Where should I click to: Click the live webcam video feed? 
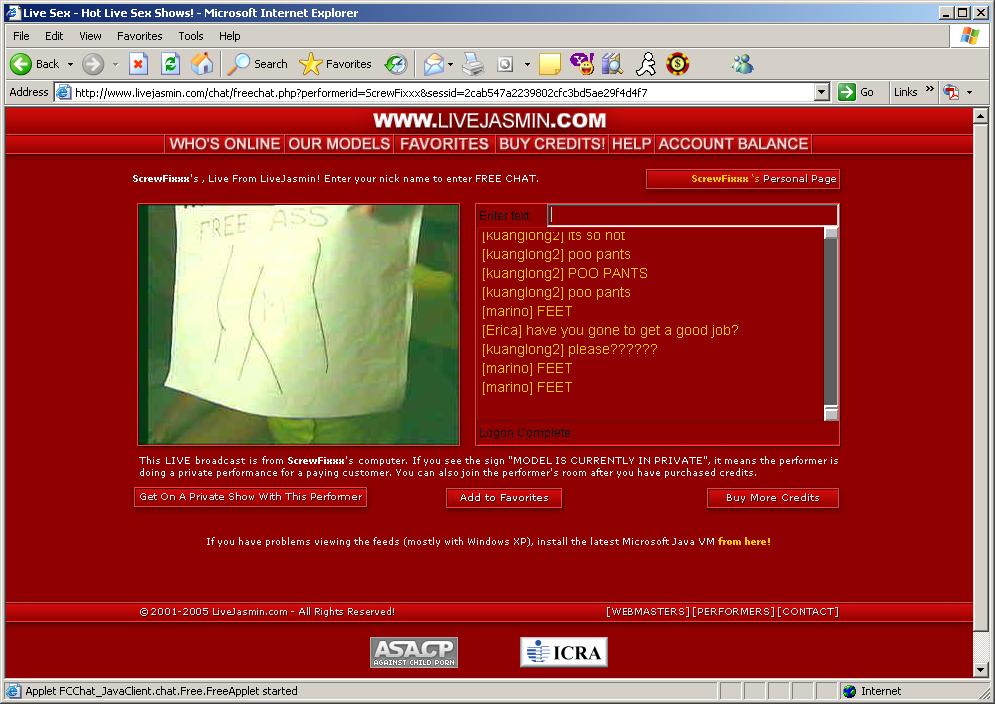(298, 324)
